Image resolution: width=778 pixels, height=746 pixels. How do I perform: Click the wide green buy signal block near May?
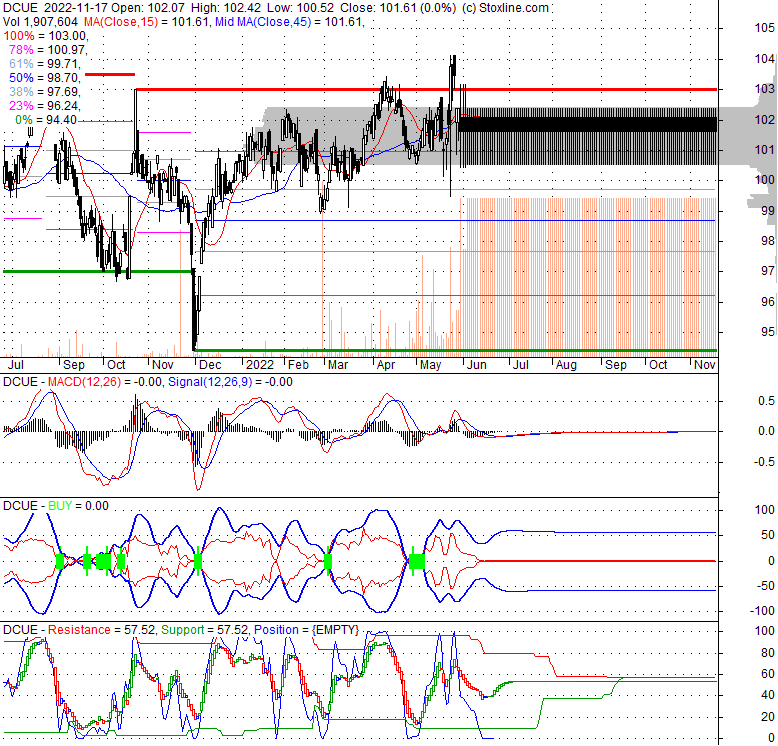click(416, 561)
